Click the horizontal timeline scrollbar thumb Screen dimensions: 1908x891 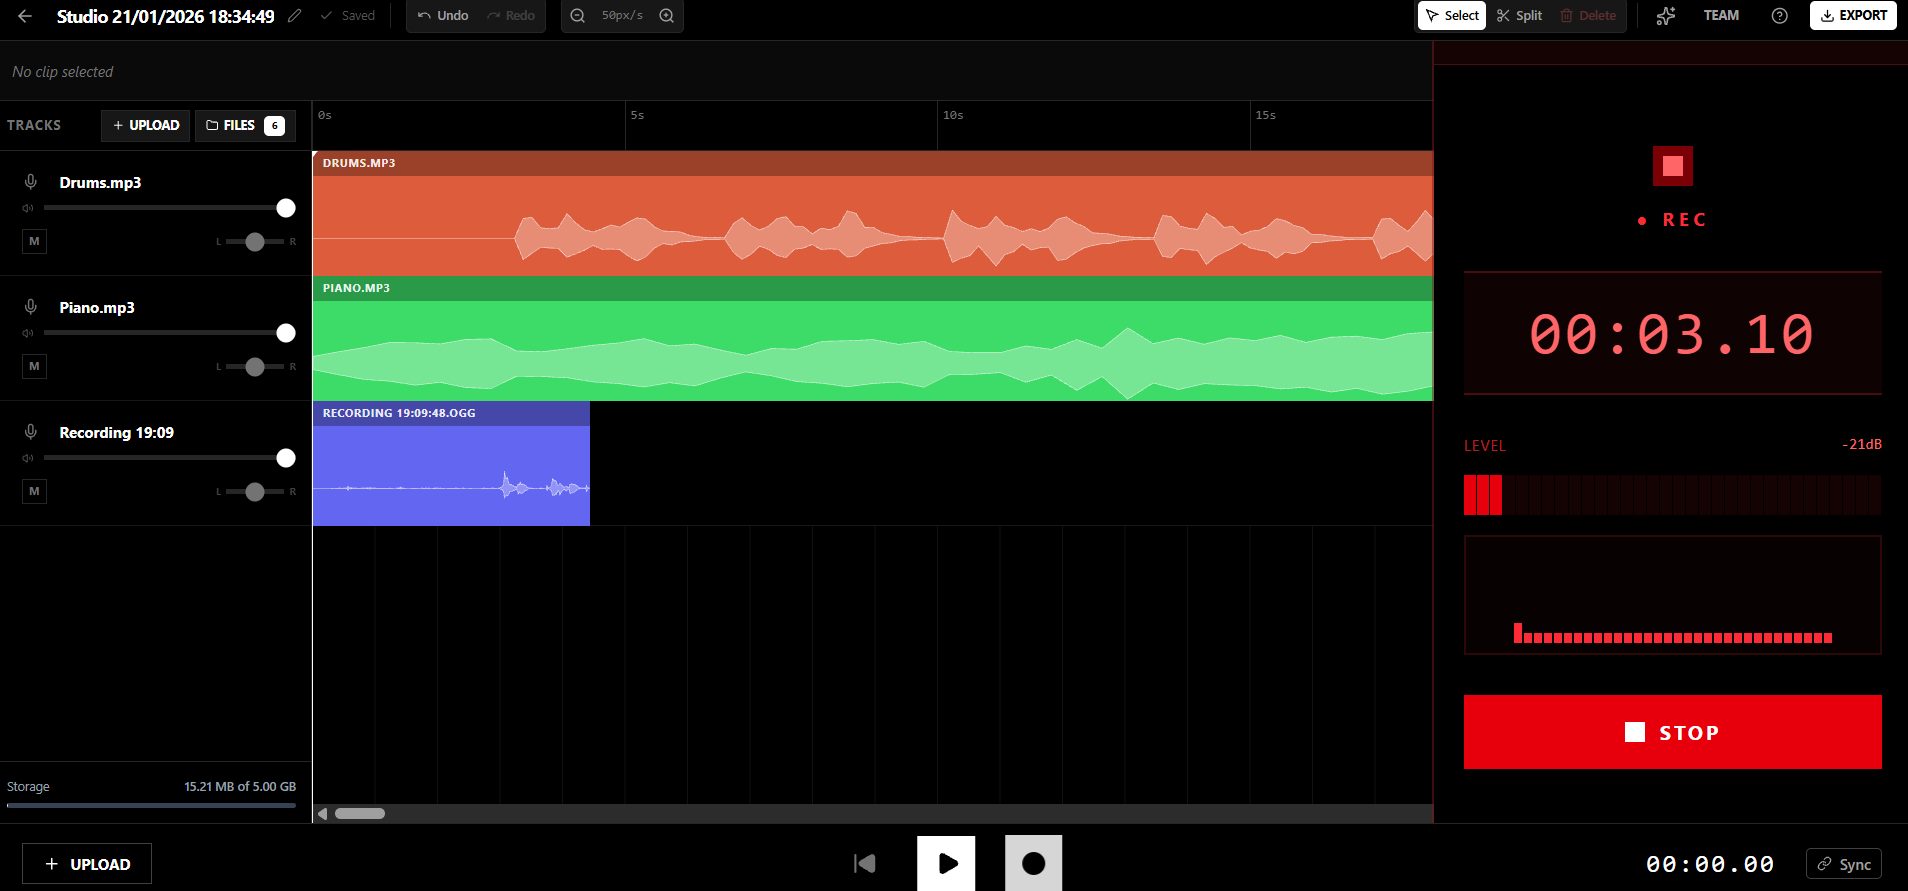(x=360, y=813)
